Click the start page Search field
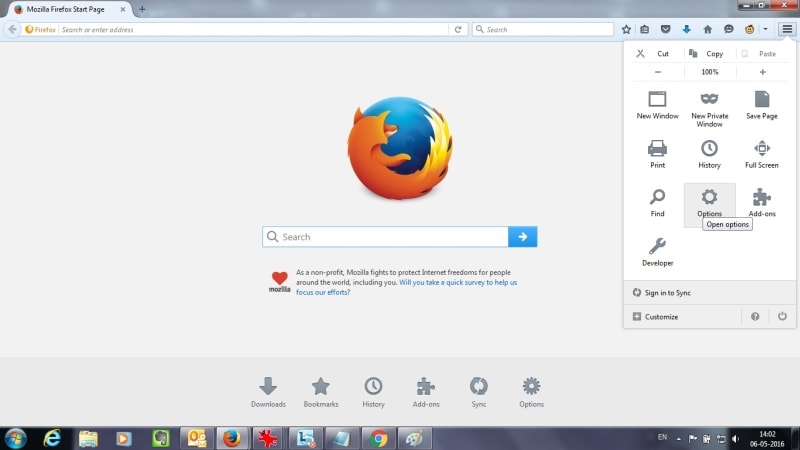Image resolution: width=800 pixels, height=450 pixels. pos(385,237)
